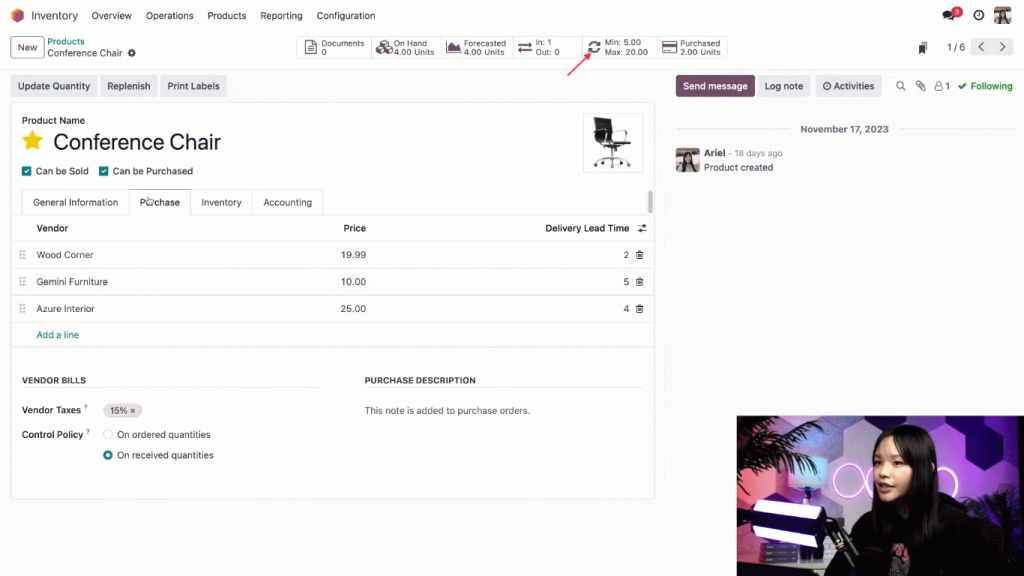Switch to the Inventory tab

click(x=221, y=202)
